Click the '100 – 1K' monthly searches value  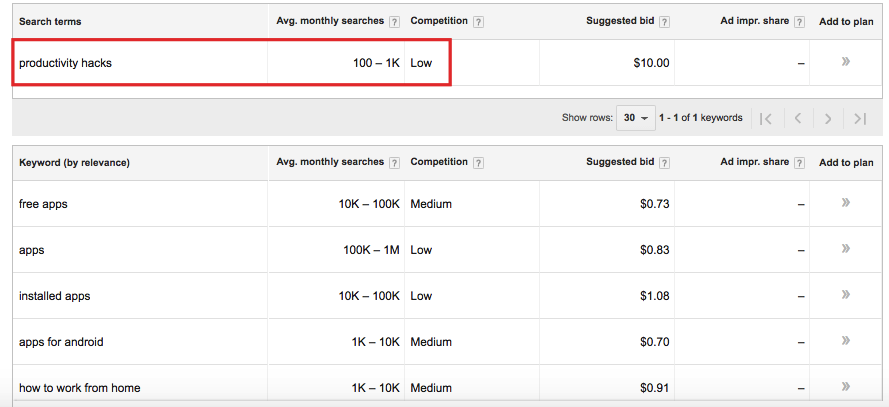pos(376,63)
